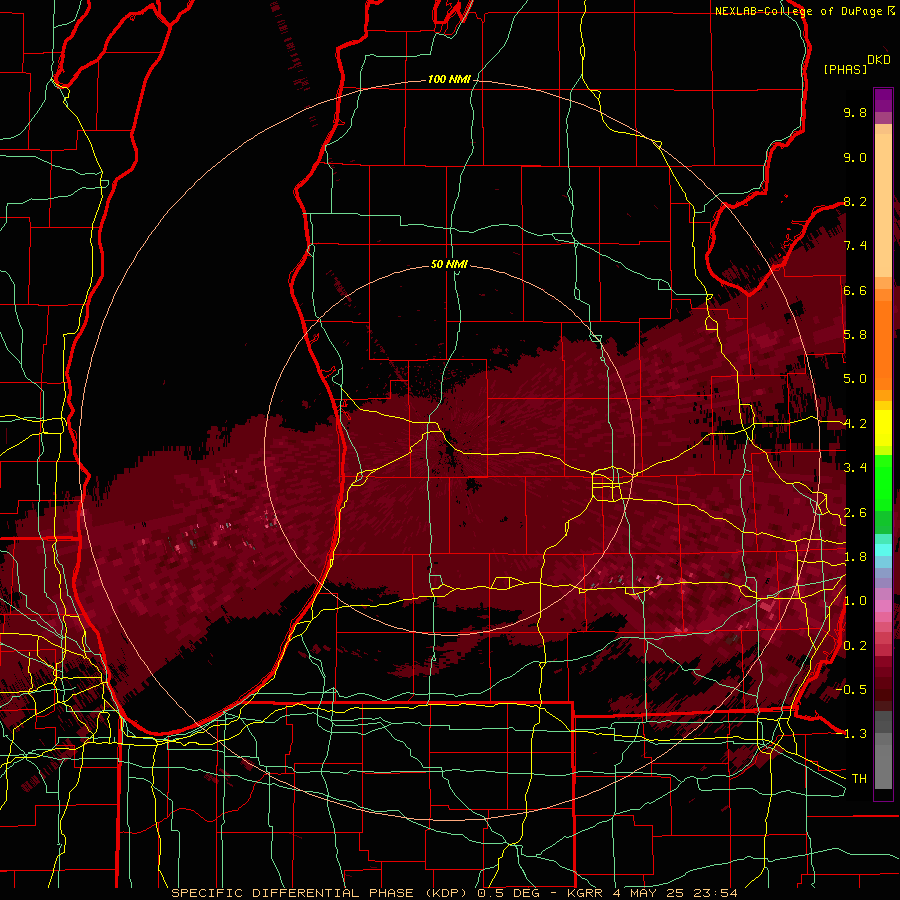The height and width of the screenshot is (900, 900).
Task: Pick the cyan segment of the color bar
Action: click(x=883, y=549)
